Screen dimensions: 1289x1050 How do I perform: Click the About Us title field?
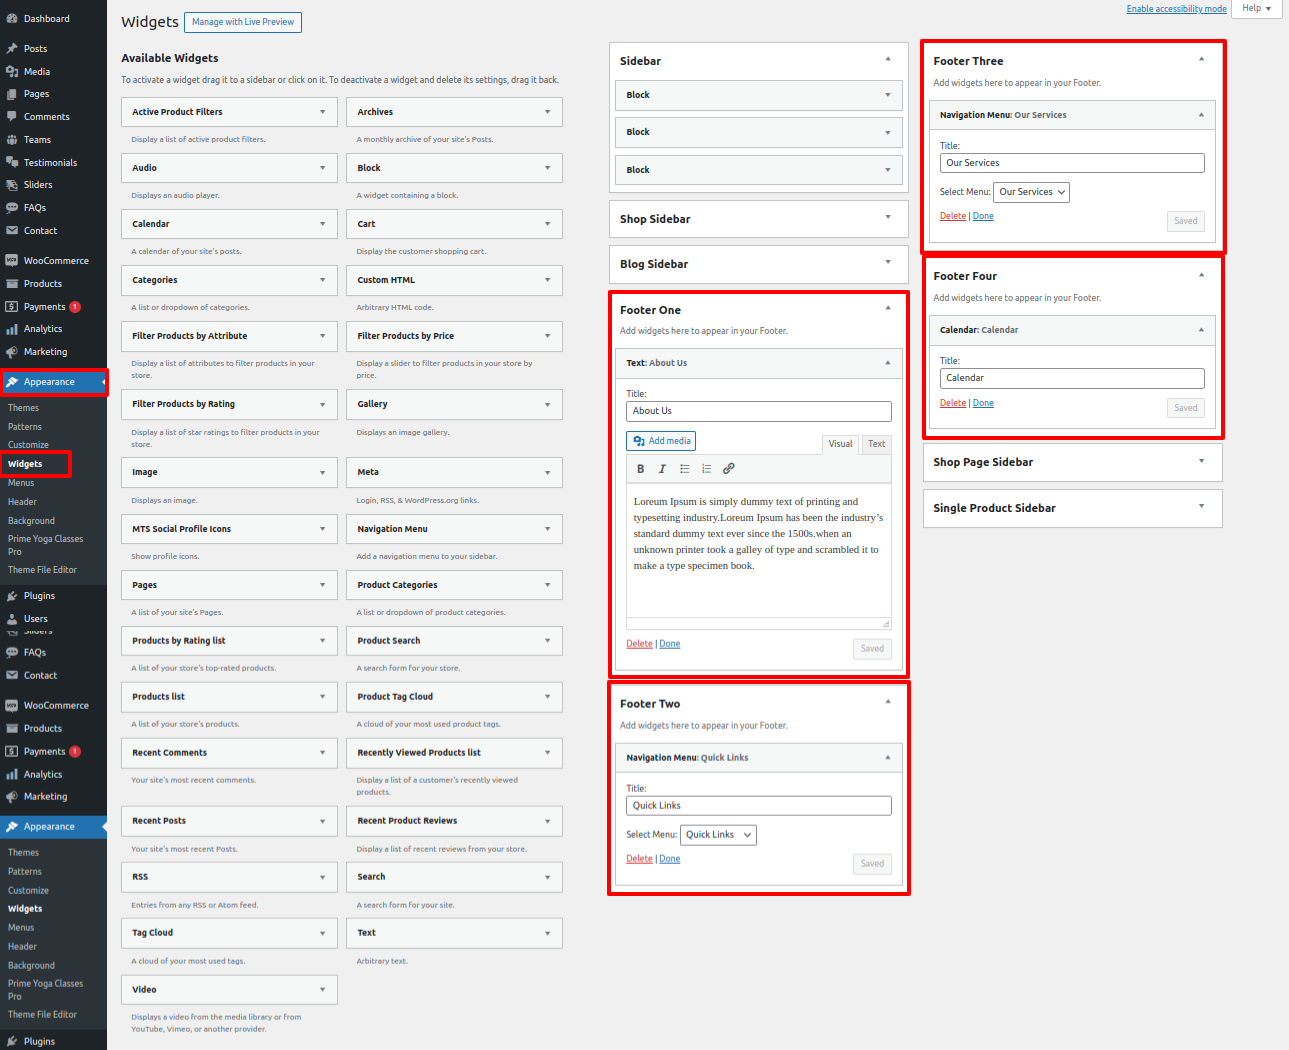click(759, 411)
